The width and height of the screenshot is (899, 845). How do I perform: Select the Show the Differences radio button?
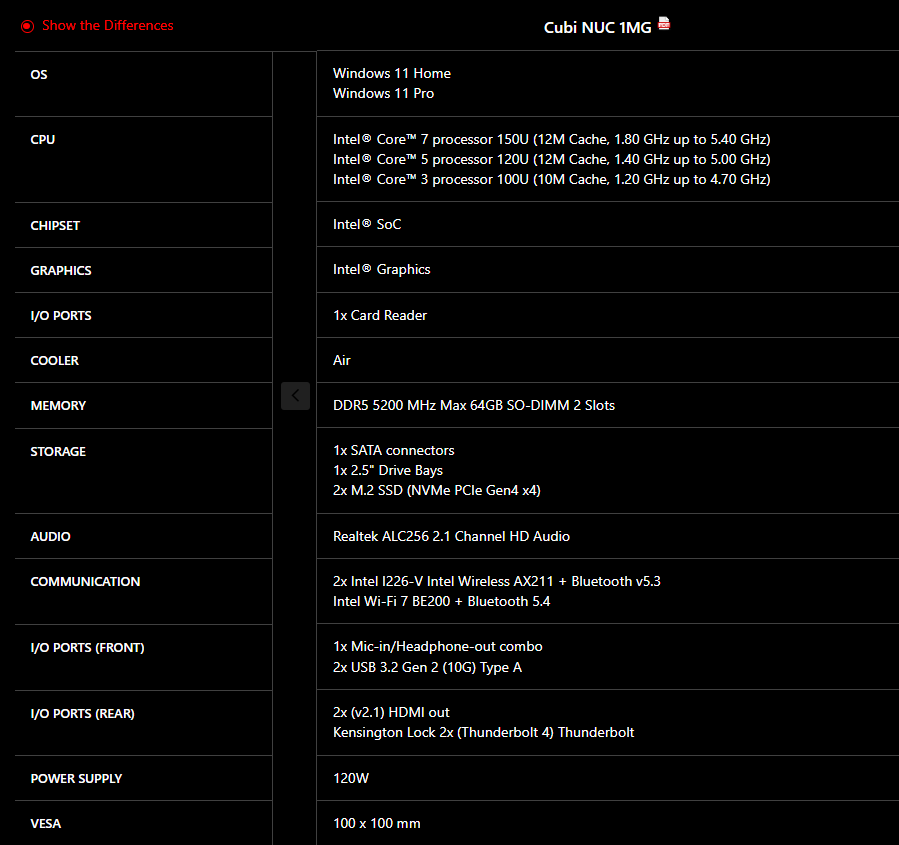coord(28,26)
